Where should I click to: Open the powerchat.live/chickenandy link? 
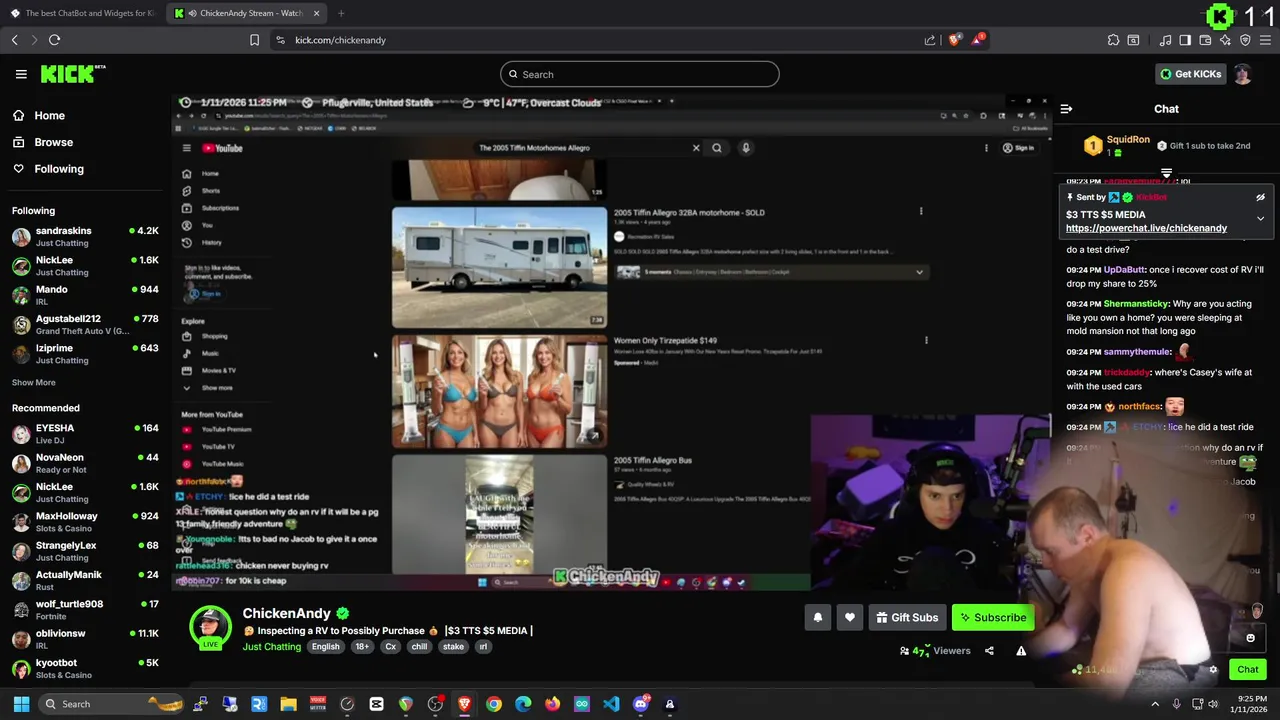coord(1146,228)
